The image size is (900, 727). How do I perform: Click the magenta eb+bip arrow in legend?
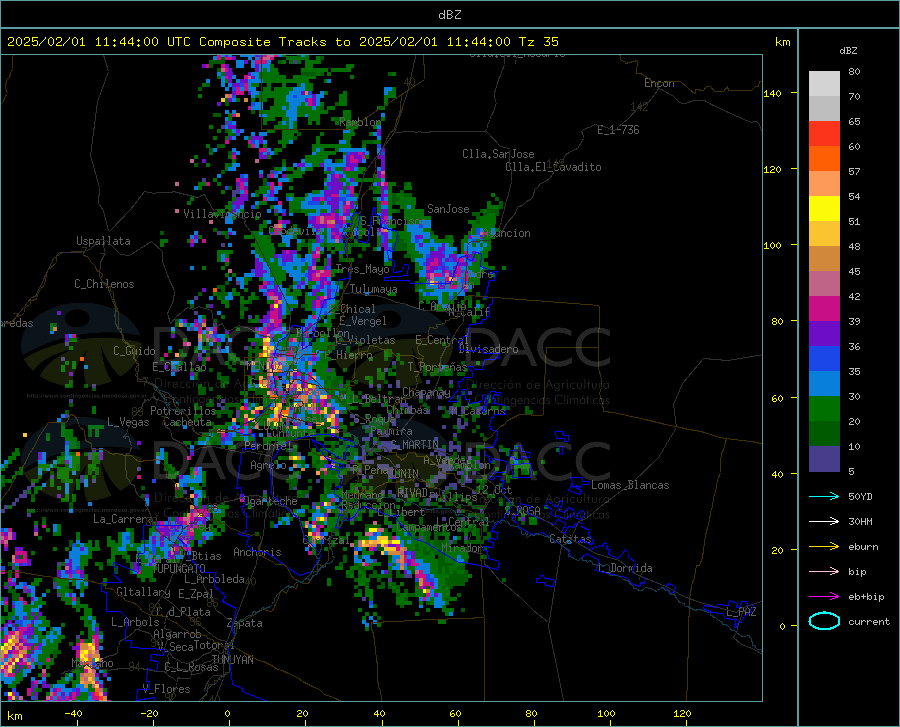[x=824, y=597]
